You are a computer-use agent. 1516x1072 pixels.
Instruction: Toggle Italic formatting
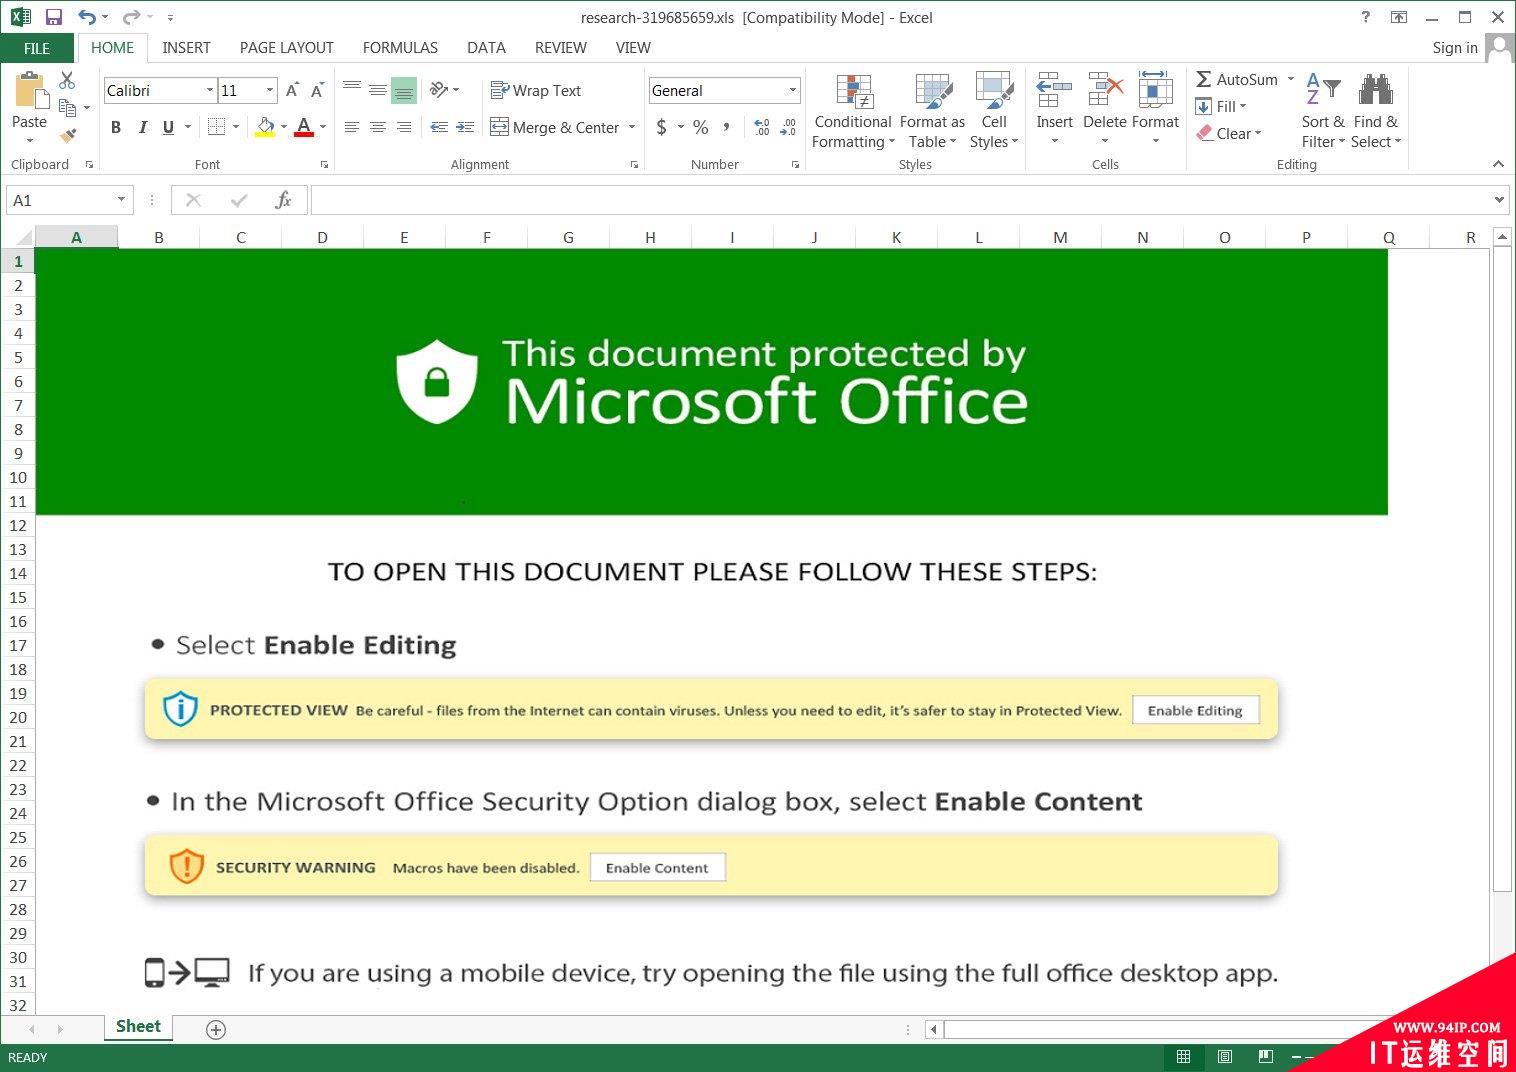[x=142, y=127]
